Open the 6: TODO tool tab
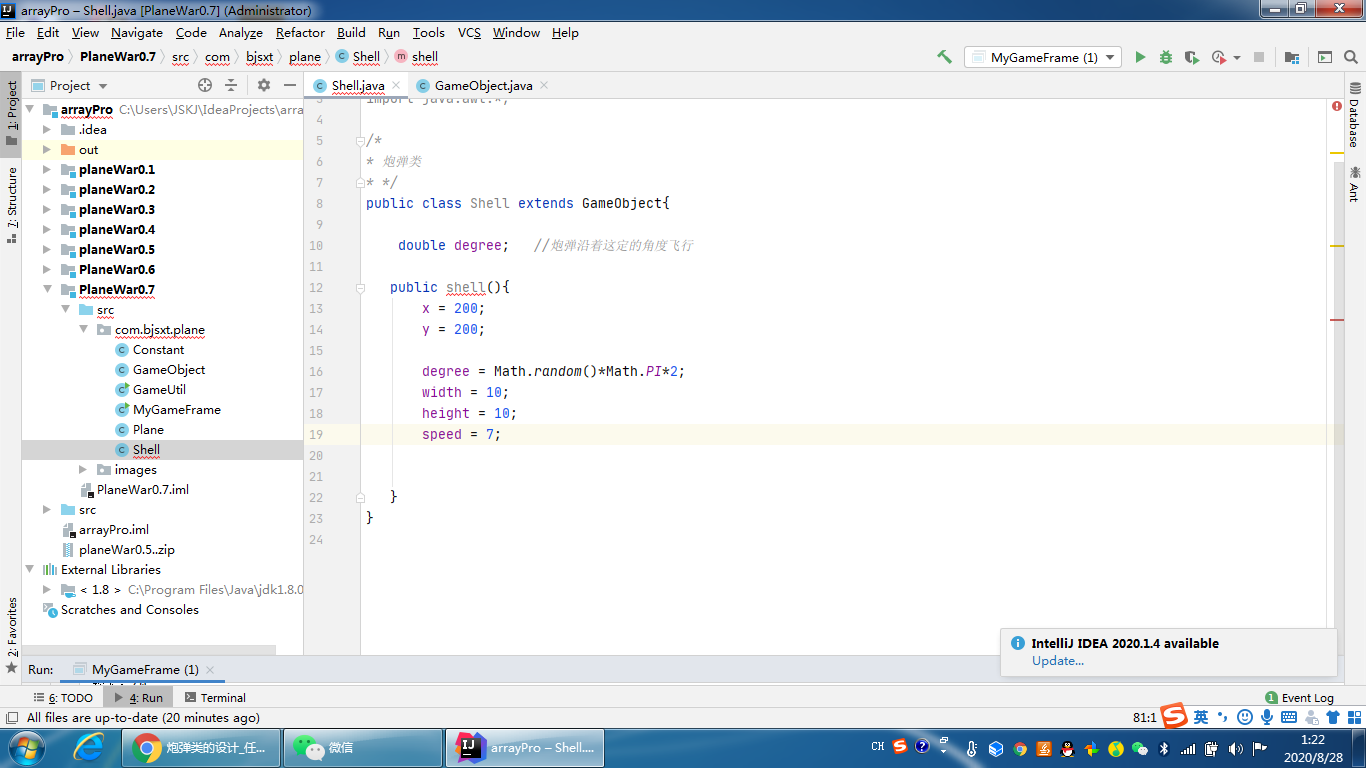Screen dimensions: 1366x768 click(x=63, y=697)
